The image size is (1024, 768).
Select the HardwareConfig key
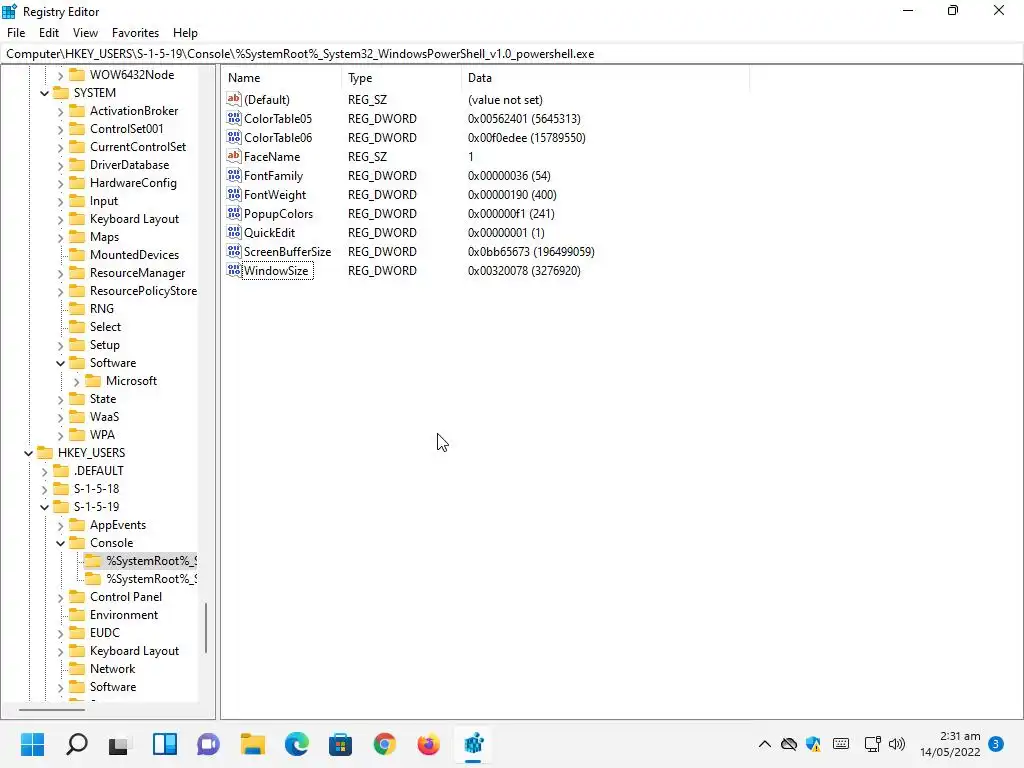tap(133, 183)
